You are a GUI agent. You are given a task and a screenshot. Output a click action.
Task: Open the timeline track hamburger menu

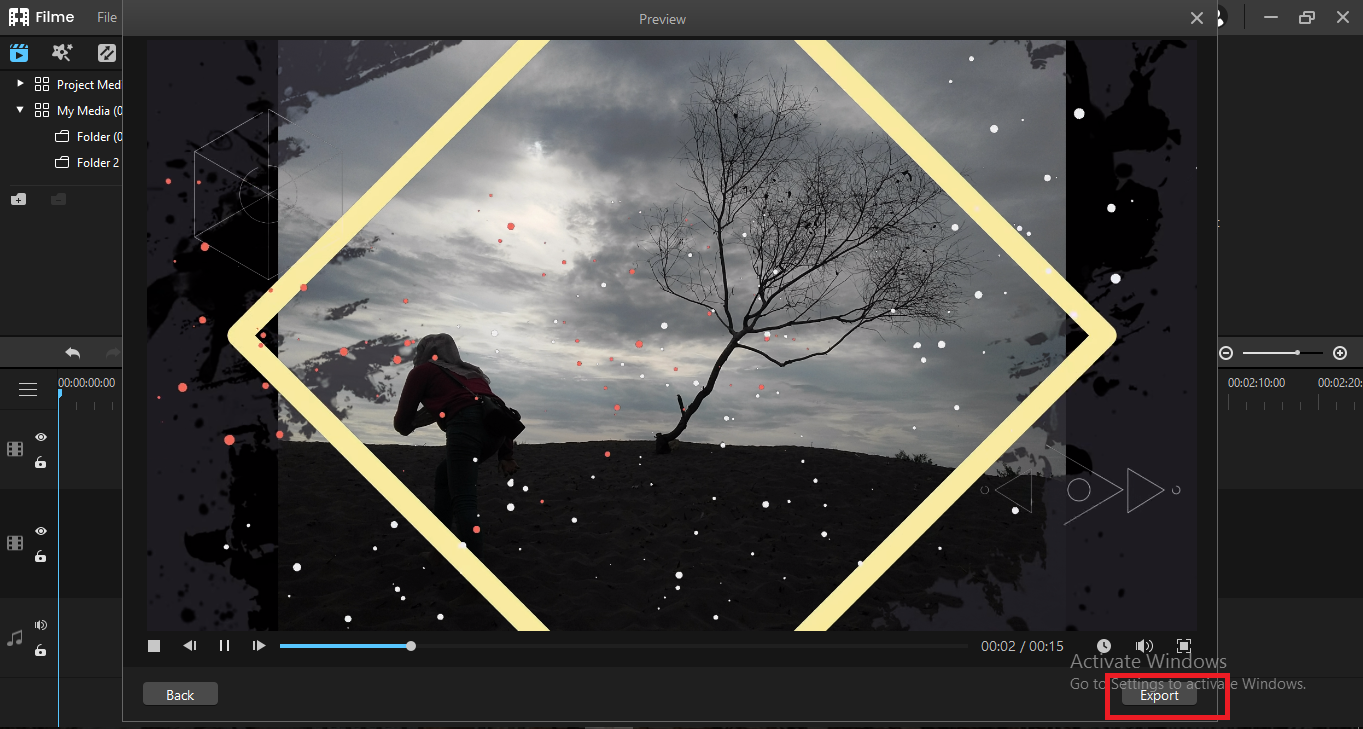pos(28,390)
